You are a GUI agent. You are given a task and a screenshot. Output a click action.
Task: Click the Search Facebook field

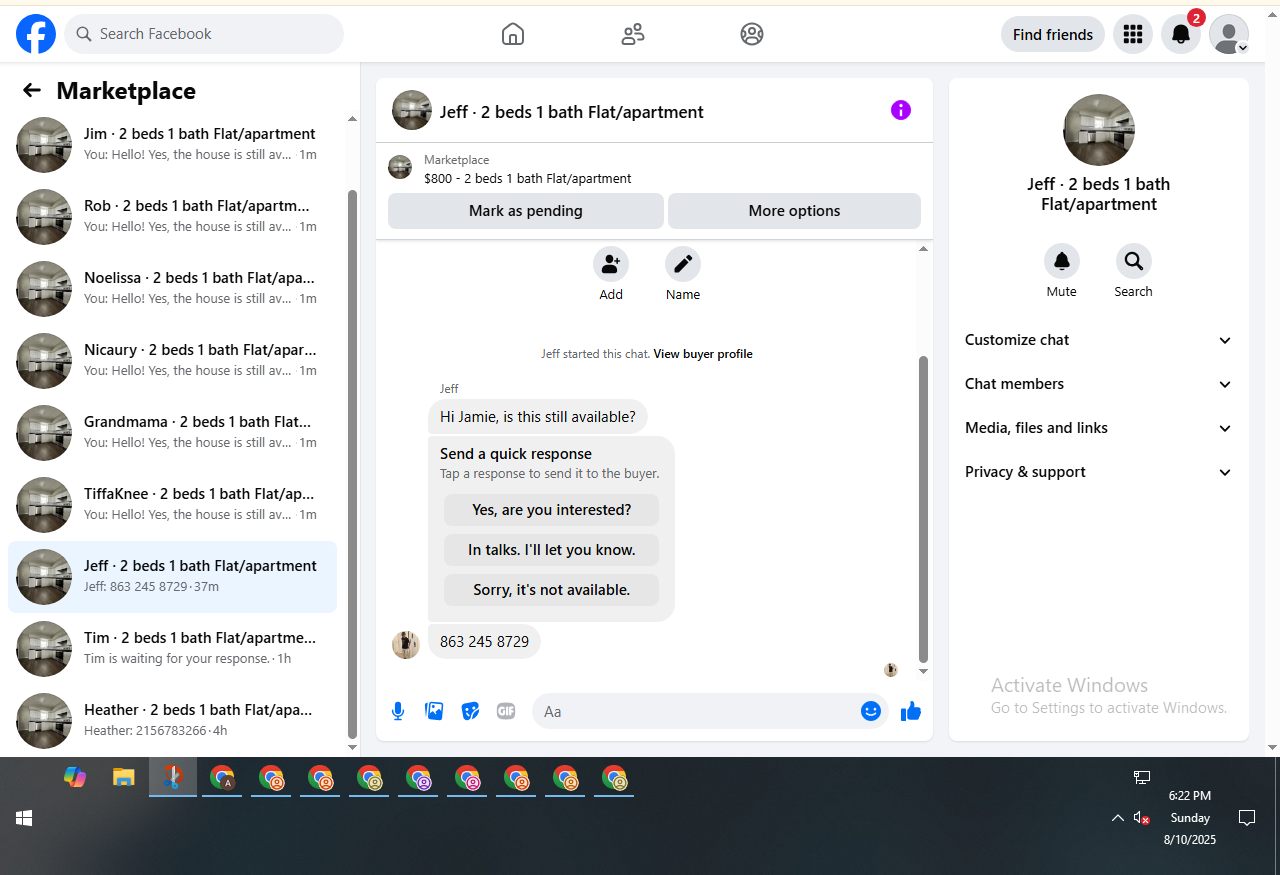click(204, 34)
